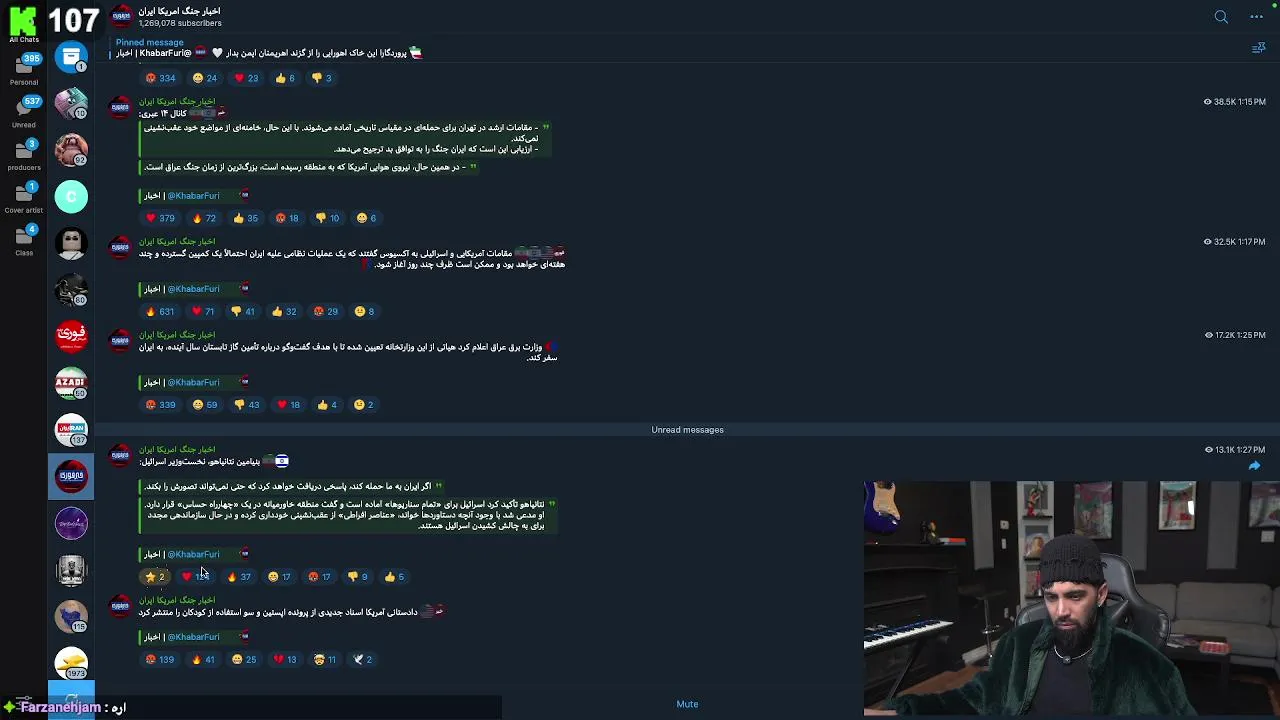The image size is (1280, 720).
Task: Open the Personal chat folder
Action: [x=24, y=68]
